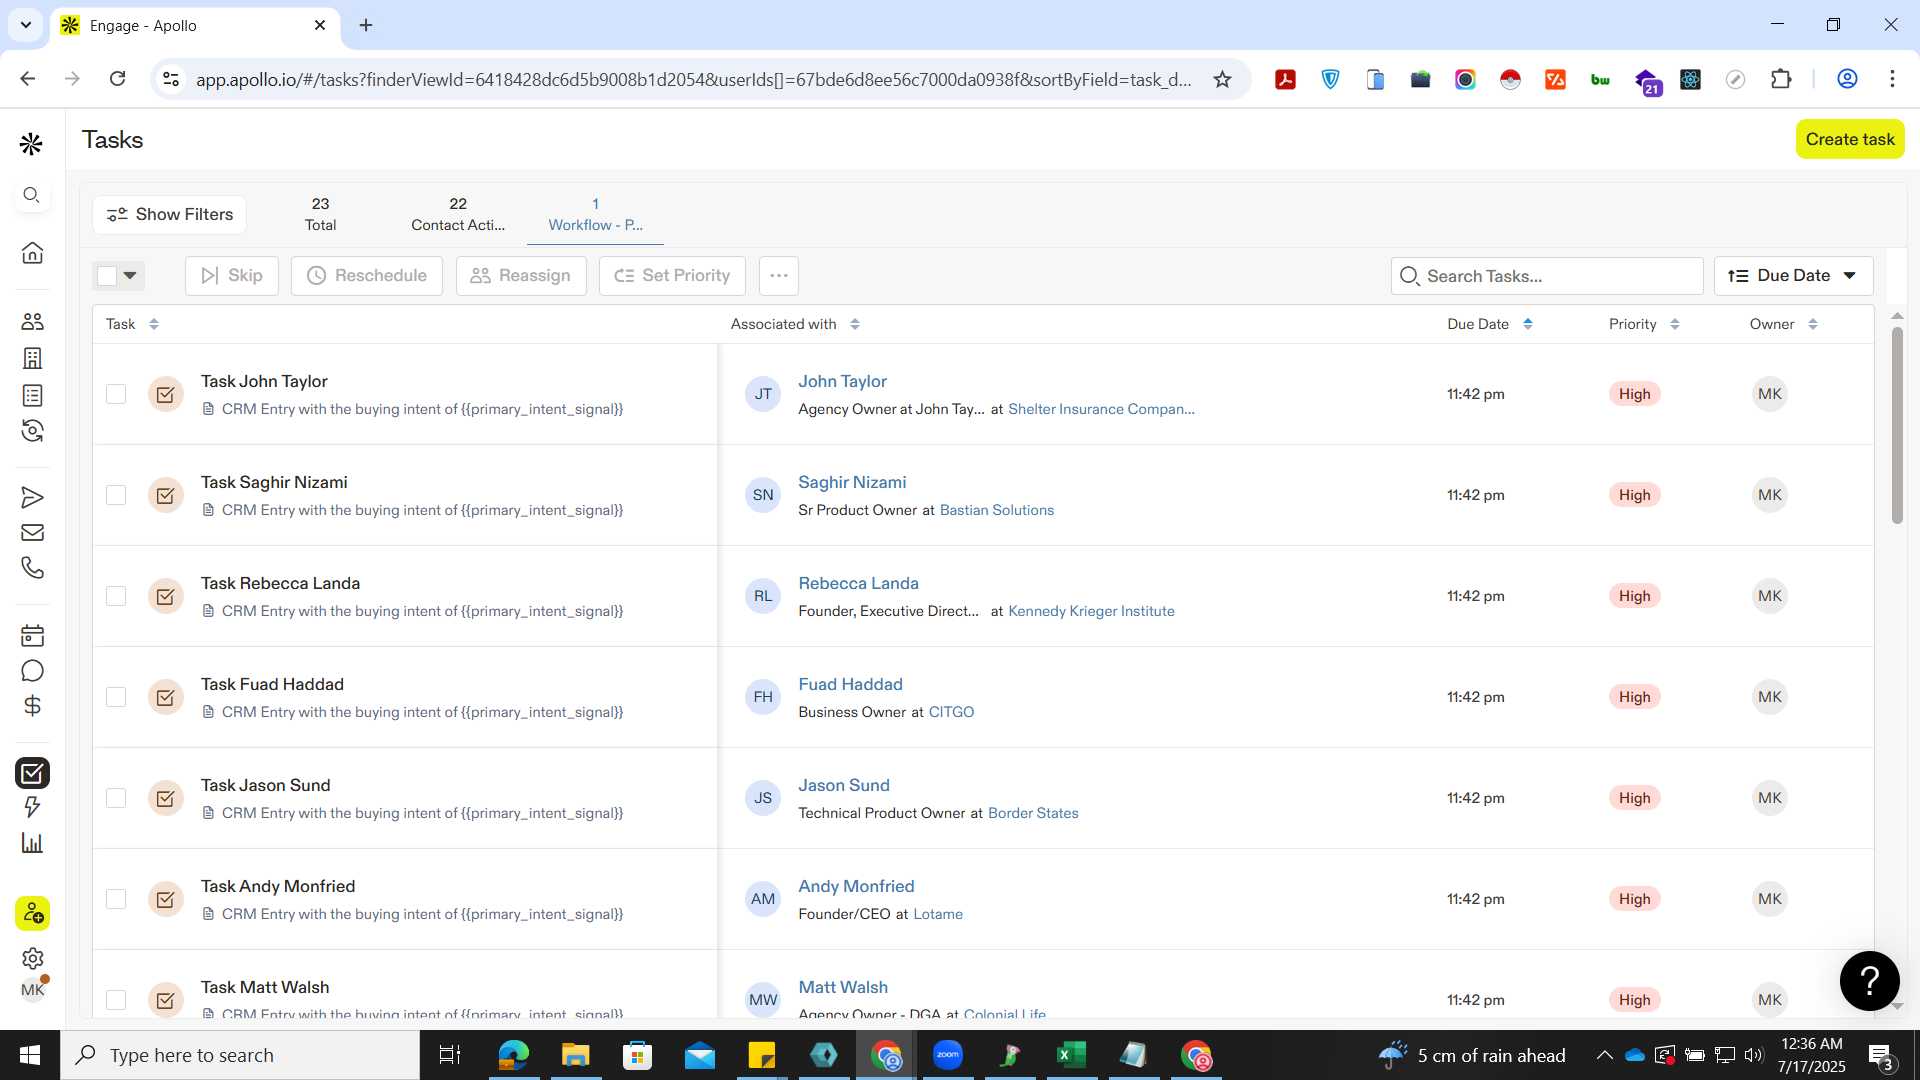The height and width of the screenshot is (1080, 1920).
Task: Open the People sidebar icon
Action: click(32, 321)
